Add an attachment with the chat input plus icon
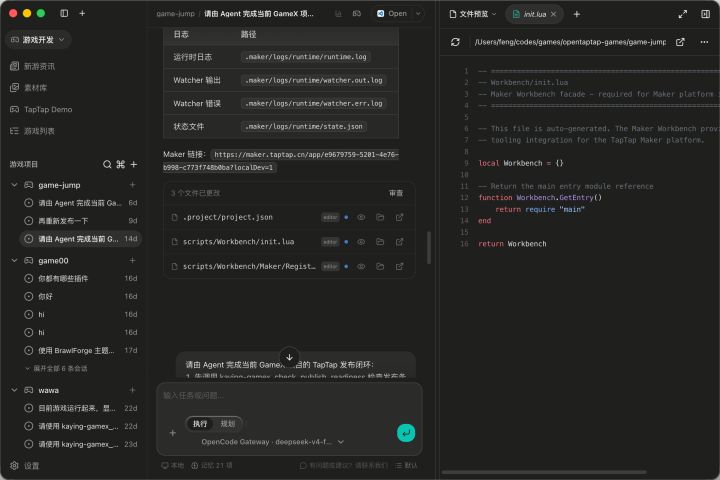Viewport: 720px width, 480px height. point(173,433)
